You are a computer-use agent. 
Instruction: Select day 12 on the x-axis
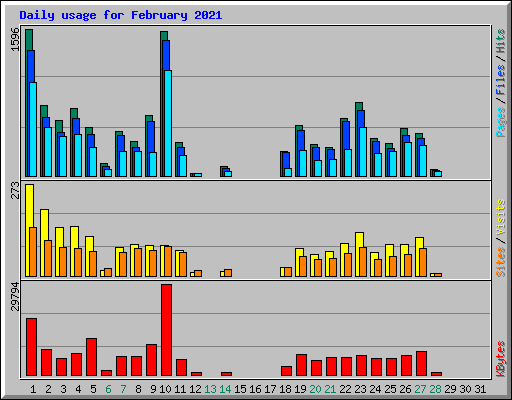coord(195,389)
